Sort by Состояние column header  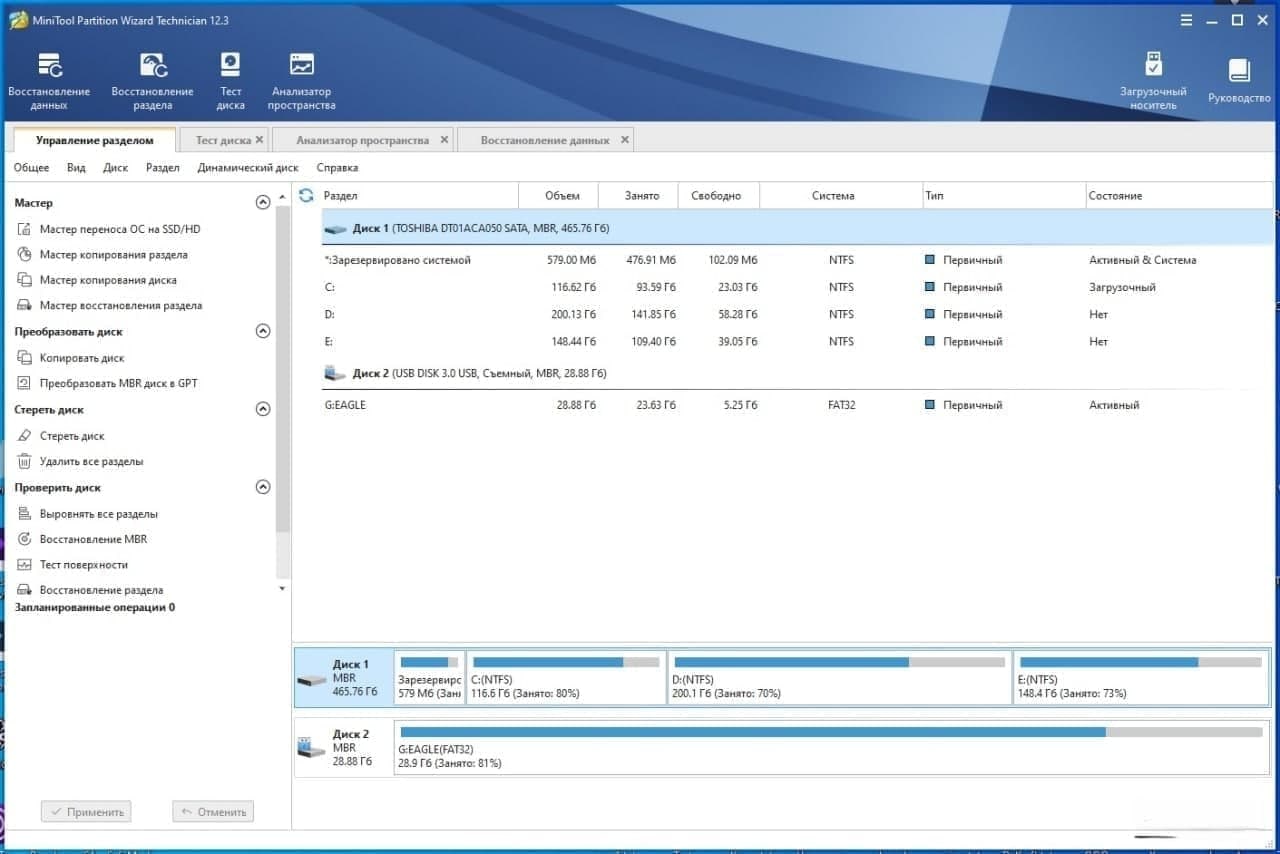point(1179,196)
